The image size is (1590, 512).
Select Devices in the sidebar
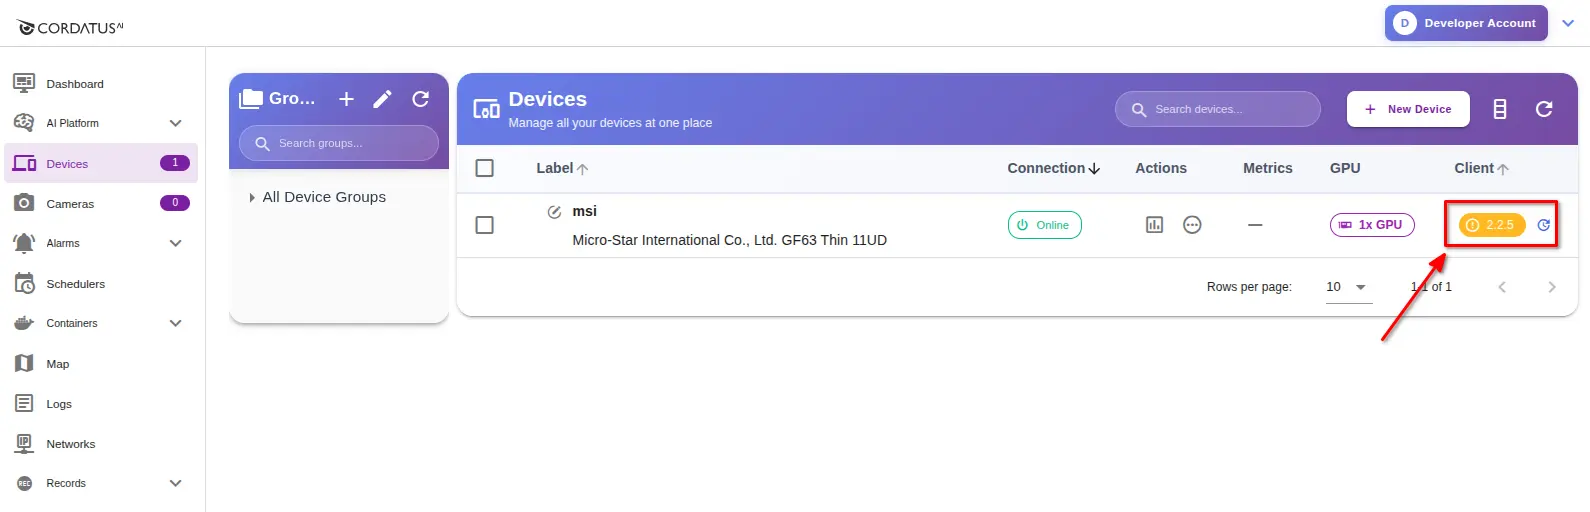click(x=101, y=163)
